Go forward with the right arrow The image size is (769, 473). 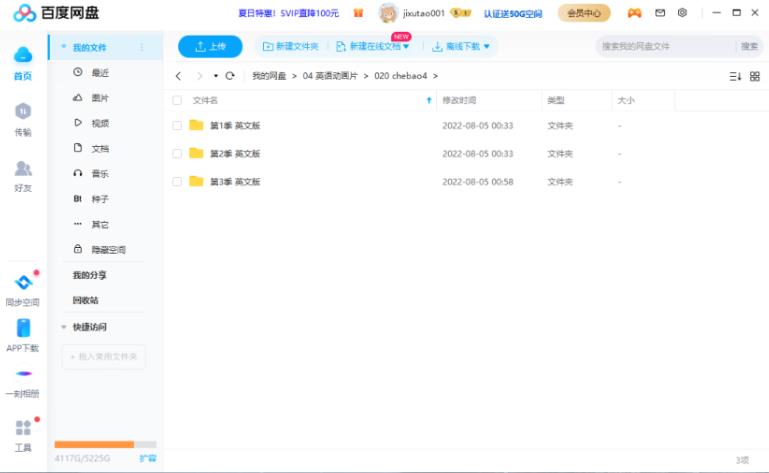pyautogui.click(x=199, y=76)
